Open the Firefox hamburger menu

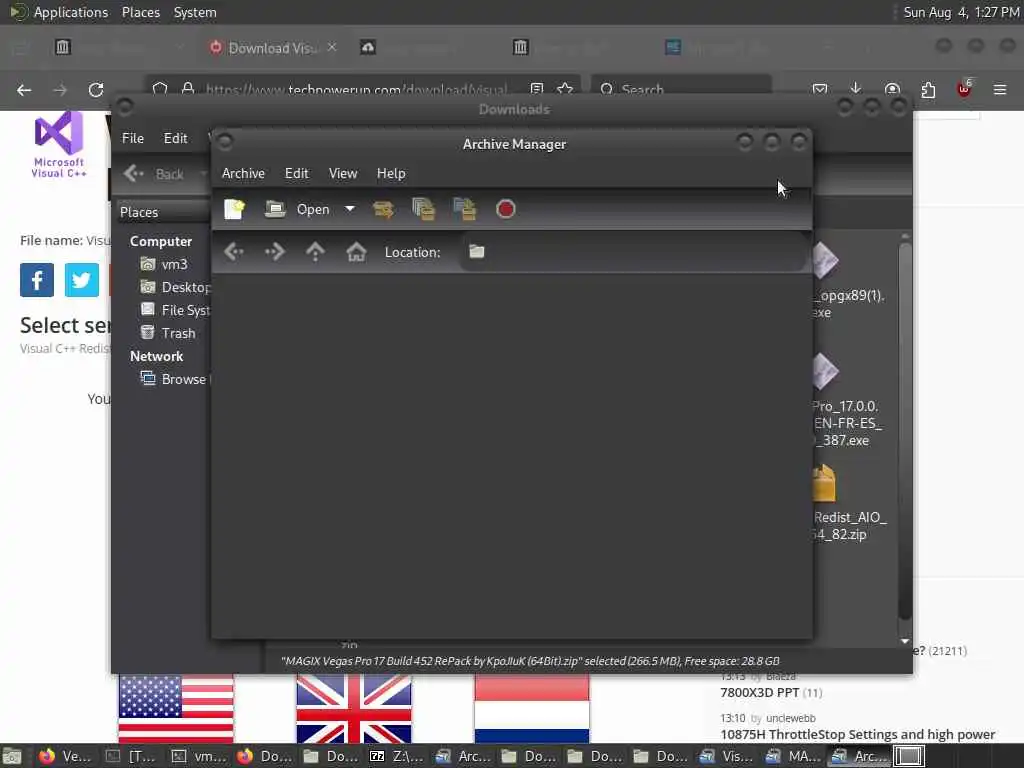1000,89
